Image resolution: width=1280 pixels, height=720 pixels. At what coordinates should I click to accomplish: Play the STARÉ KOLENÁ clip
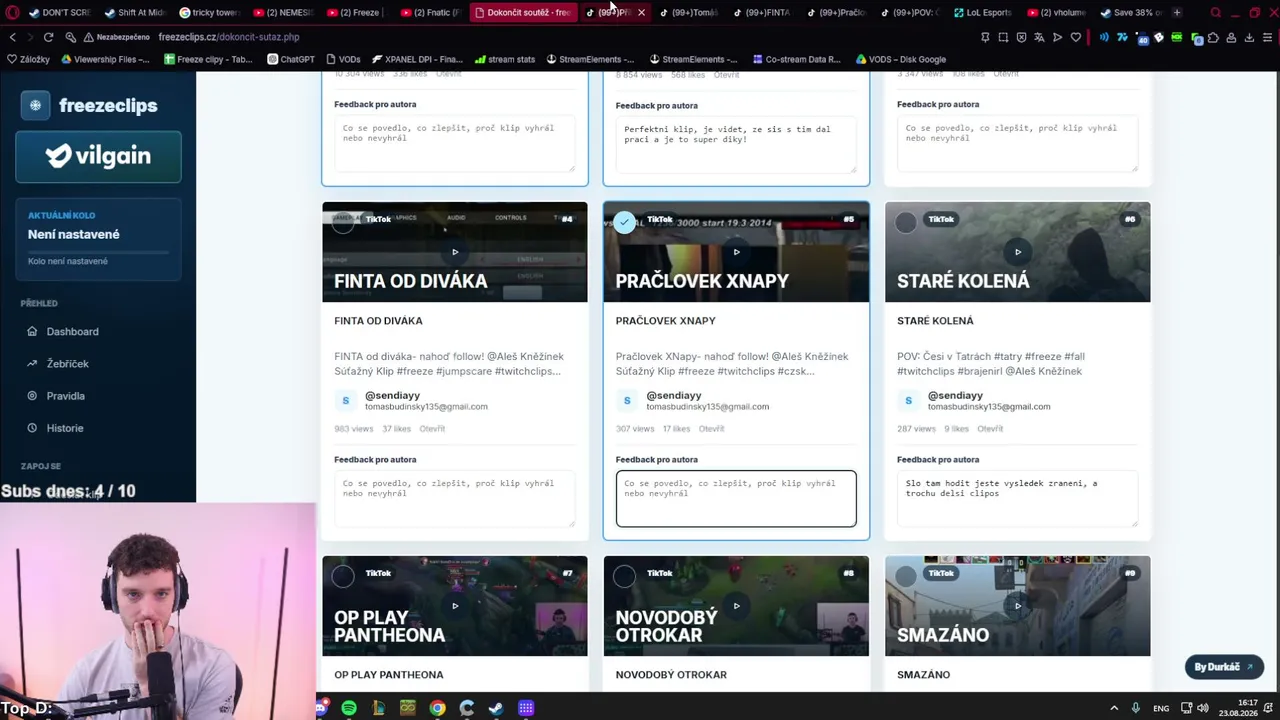(x=1018, y=252)
